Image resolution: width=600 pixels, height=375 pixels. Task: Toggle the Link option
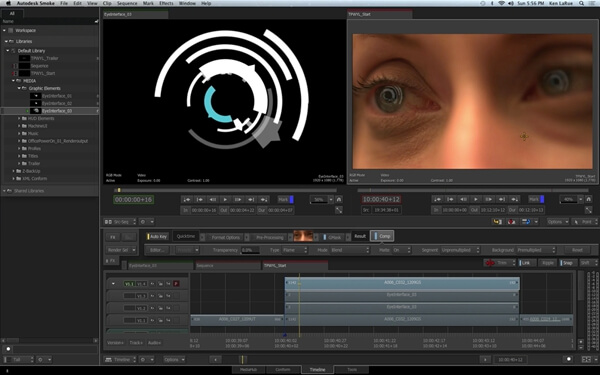526,263
